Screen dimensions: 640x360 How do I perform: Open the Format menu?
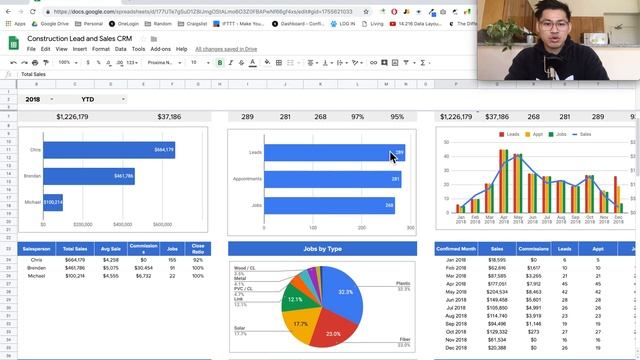click(101, 49)
